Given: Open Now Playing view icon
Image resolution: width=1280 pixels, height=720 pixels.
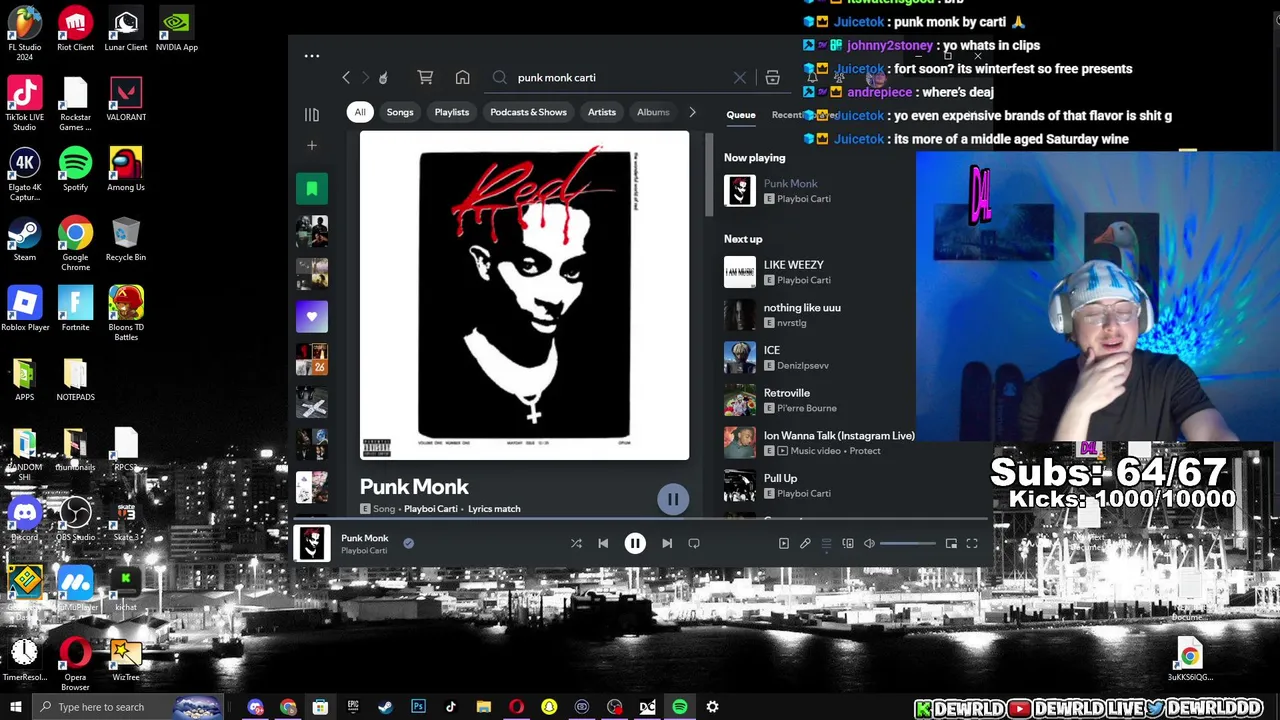Looking at the screenshot, I should point(784,543).
